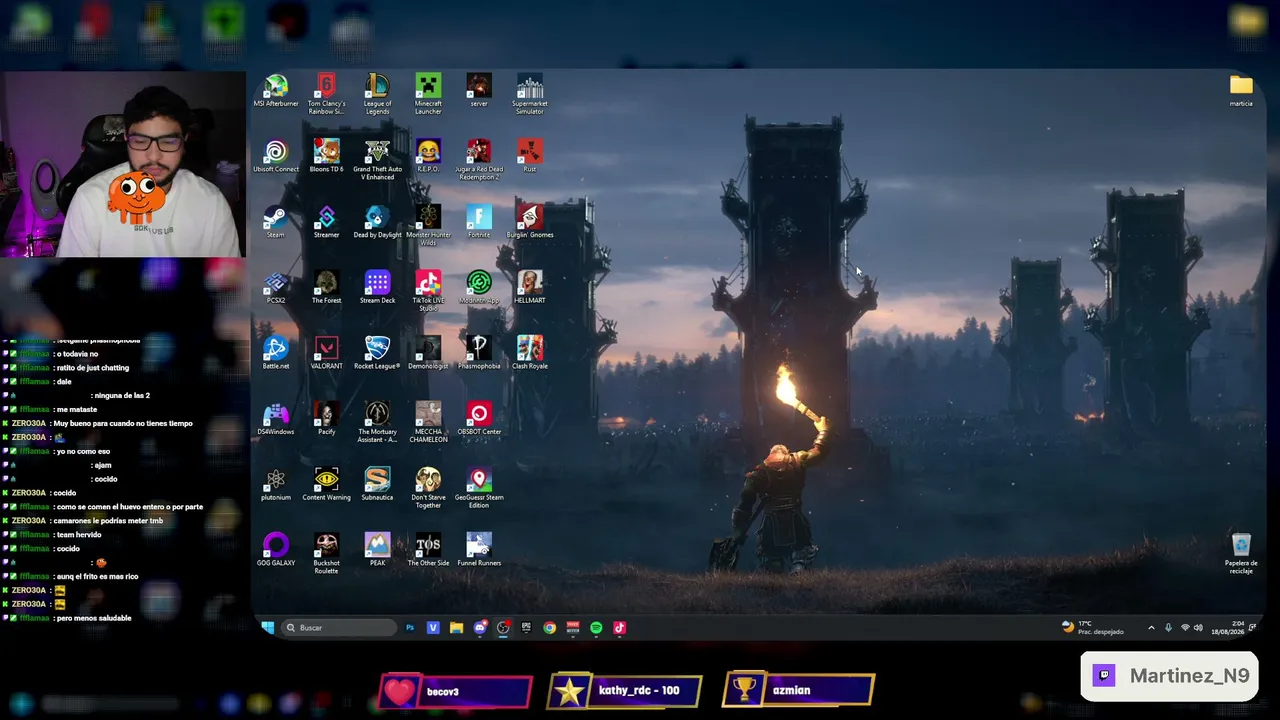Viewport: 1280px width, 720px height.
Task: Select the Buckshot Roulette icon
Action: [x=326, y=553]
